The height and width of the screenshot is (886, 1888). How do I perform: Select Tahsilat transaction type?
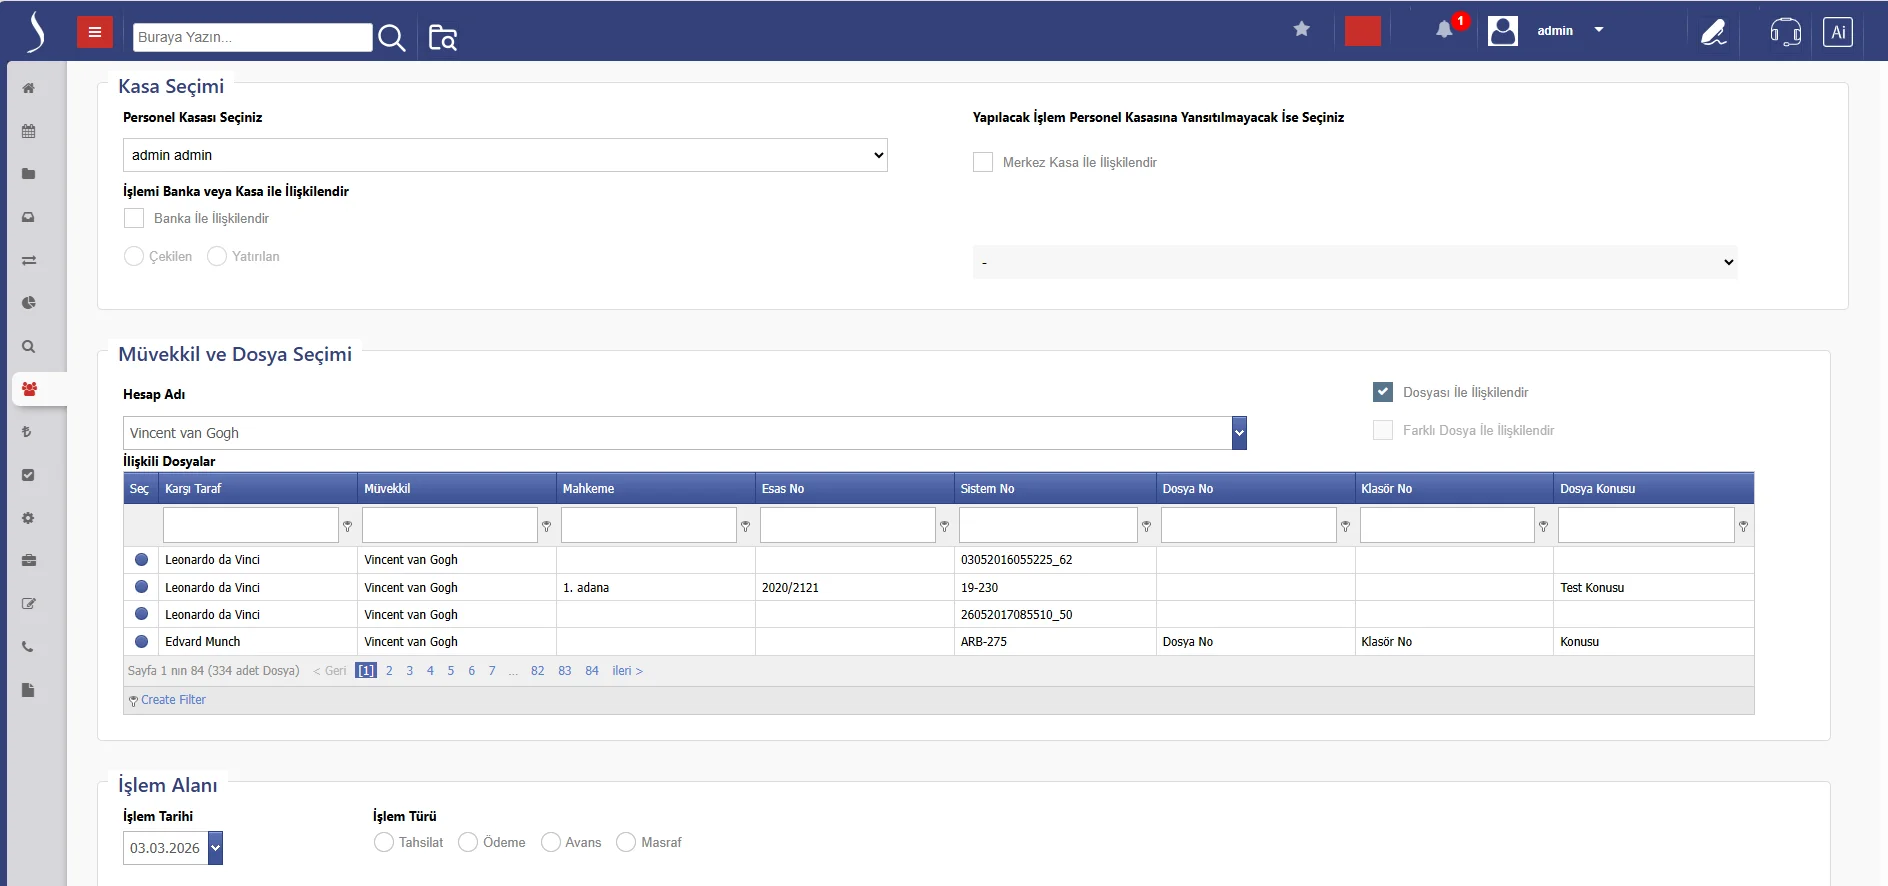point(384,842)
